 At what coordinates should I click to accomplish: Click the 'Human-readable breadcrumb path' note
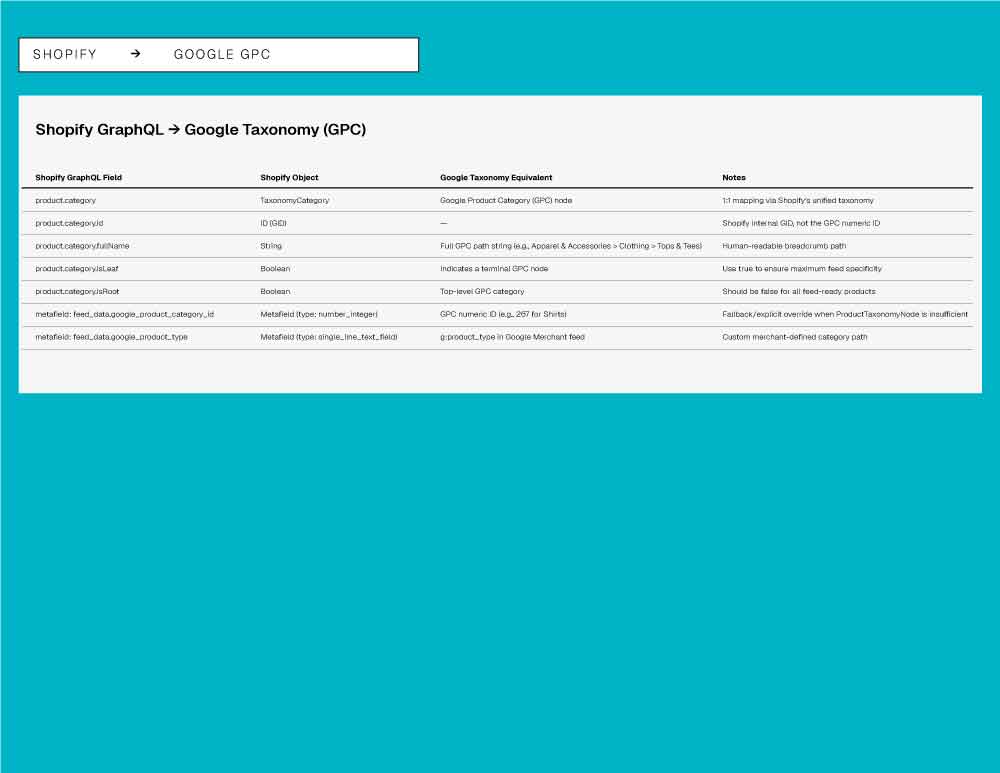click(784, 246)
